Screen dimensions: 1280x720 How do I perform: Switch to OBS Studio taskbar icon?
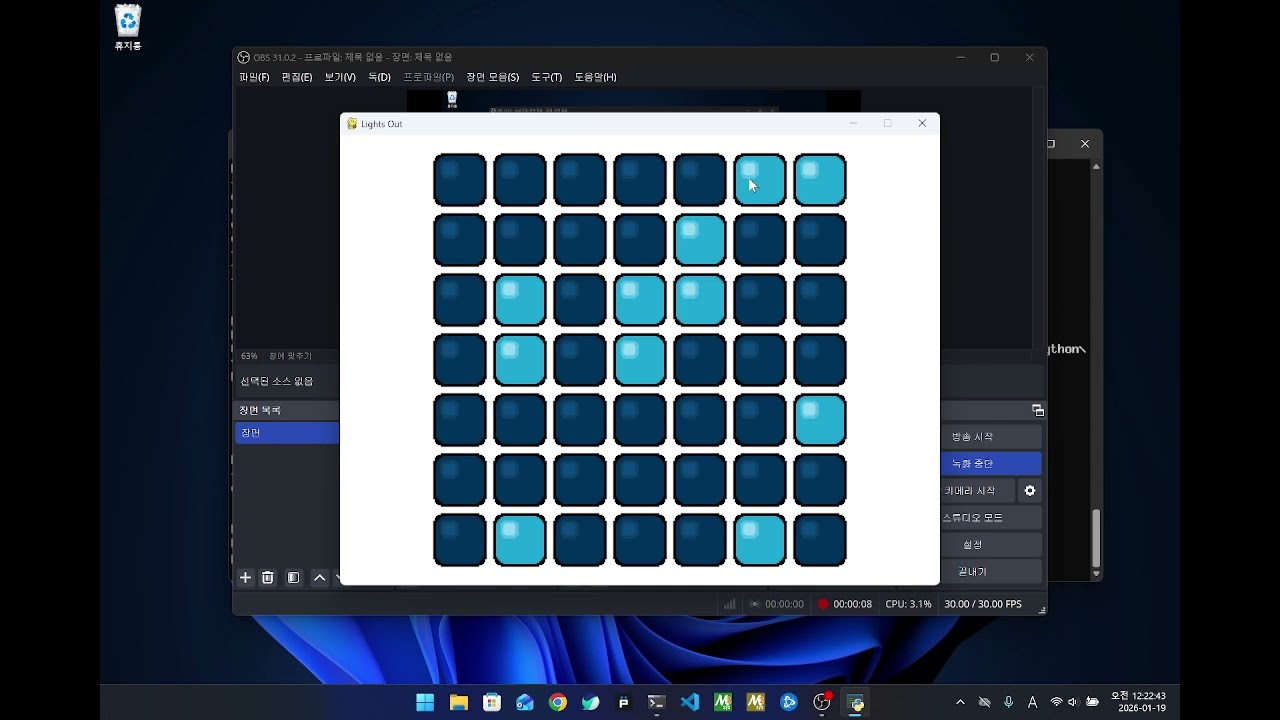(822, 702)
